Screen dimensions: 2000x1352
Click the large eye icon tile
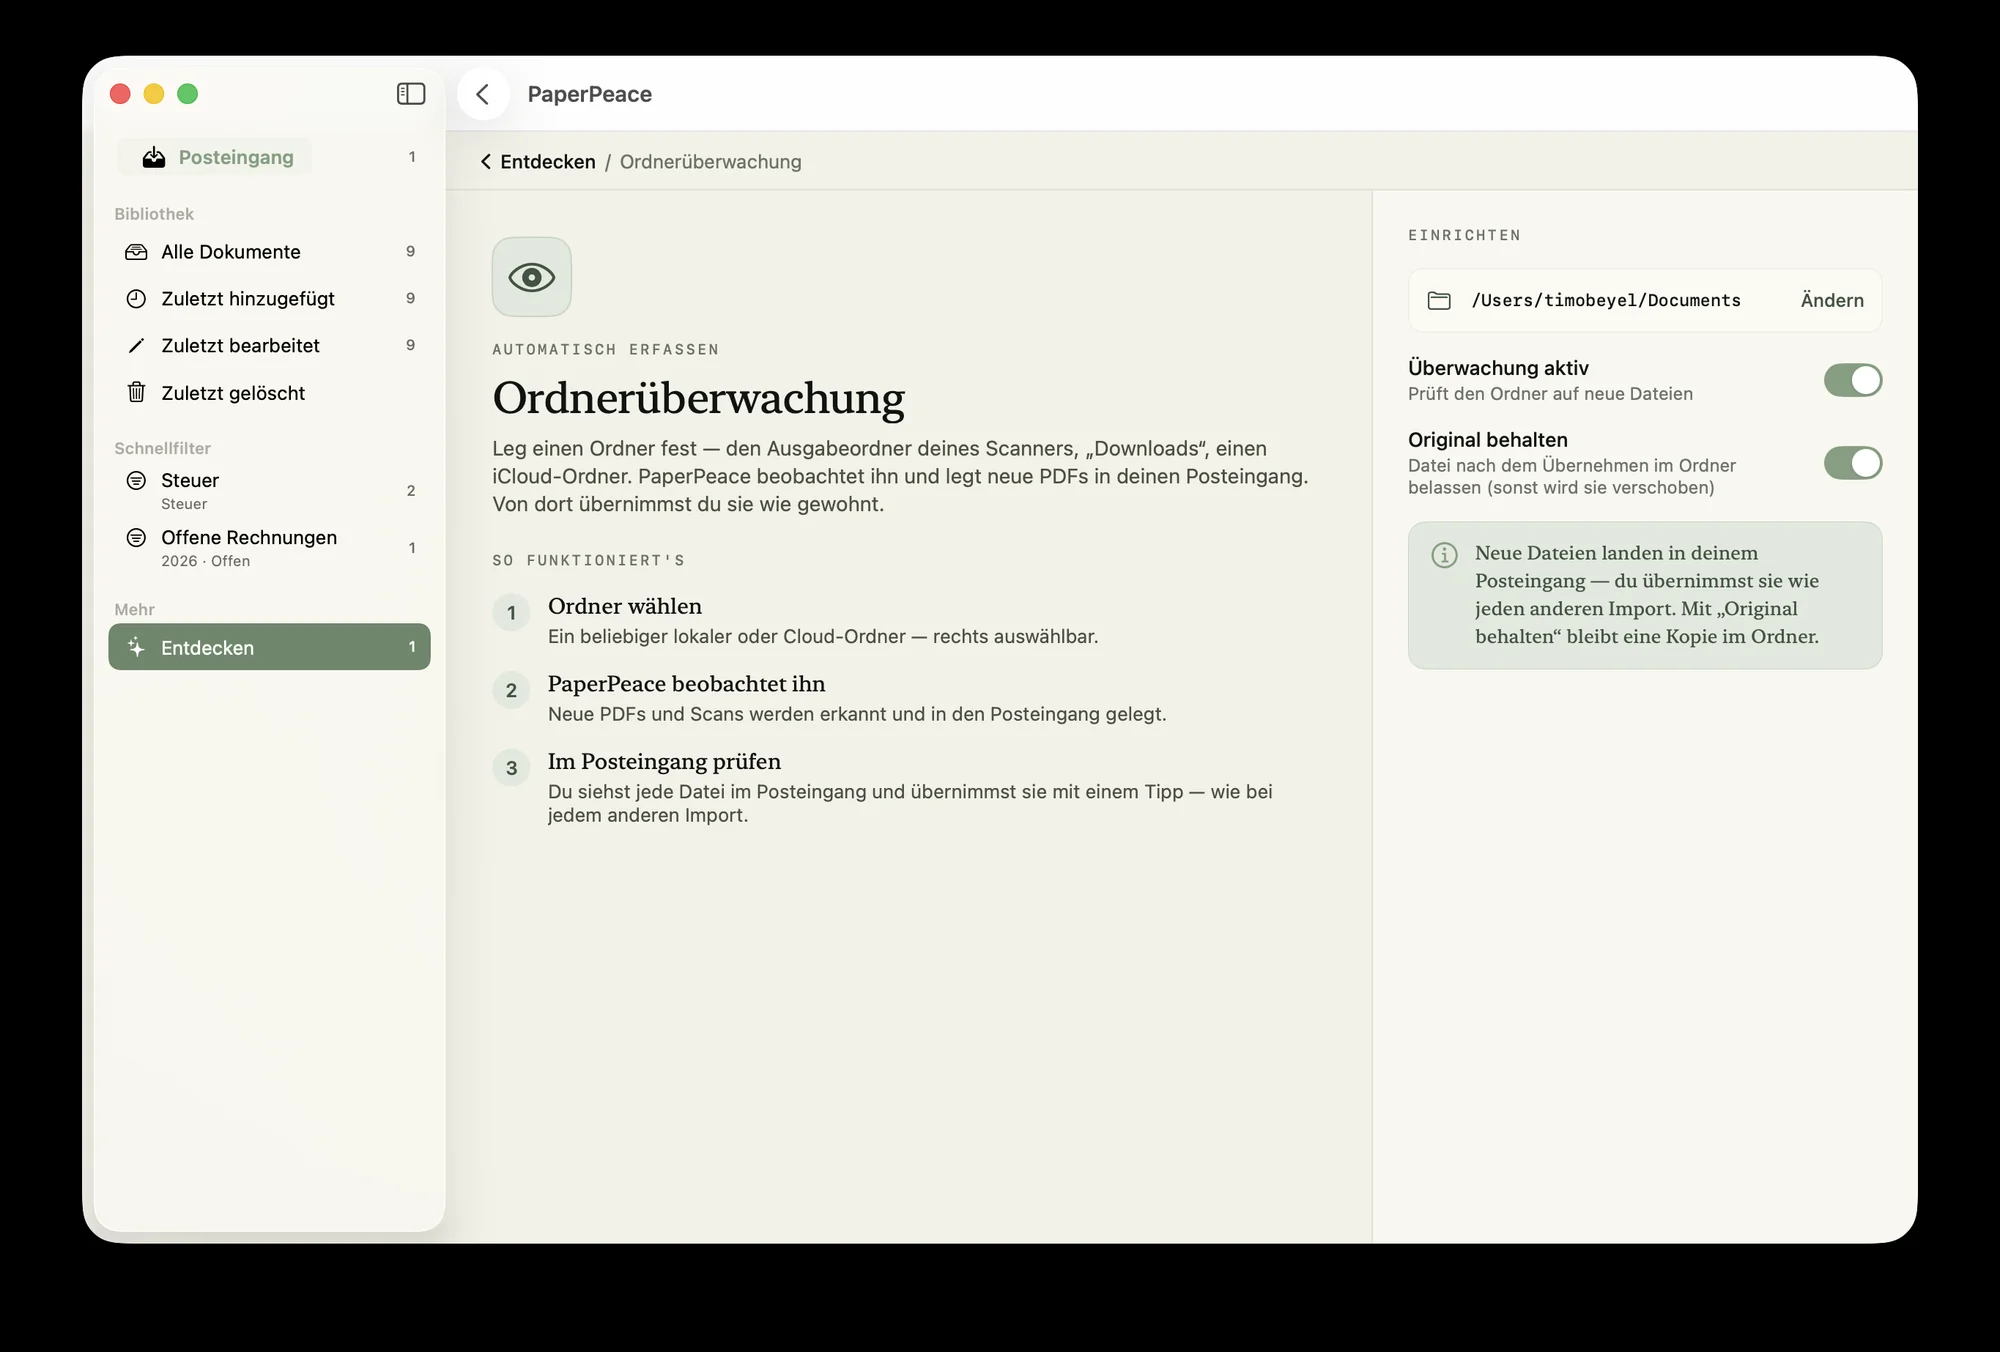click(x=531, y=277)
